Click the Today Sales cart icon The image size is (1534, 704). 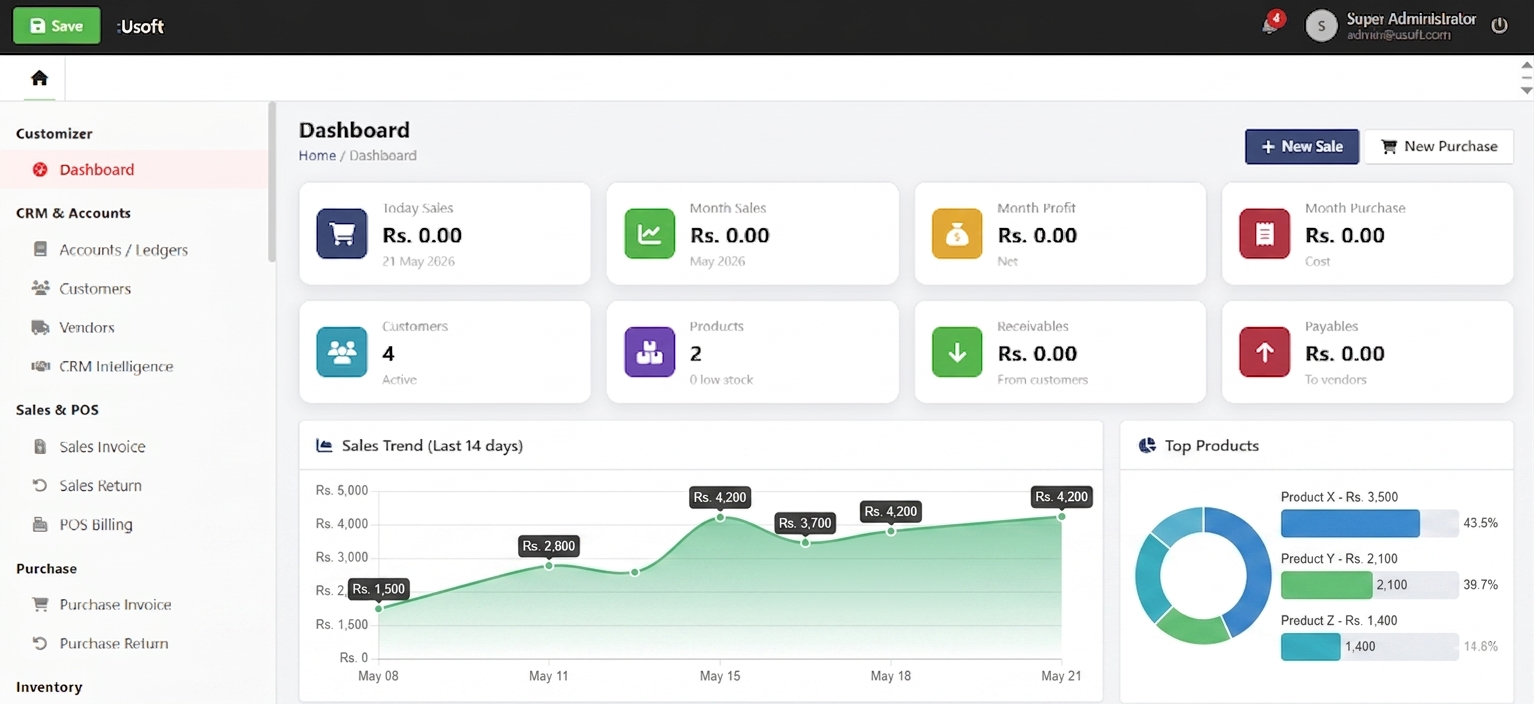click(342, 234)
